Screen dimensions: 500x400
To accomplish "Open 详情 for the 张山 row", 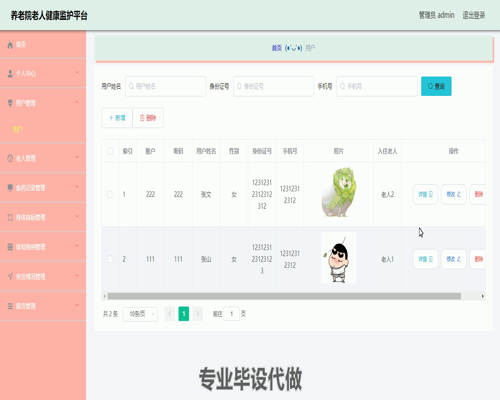I will point(425,259).
